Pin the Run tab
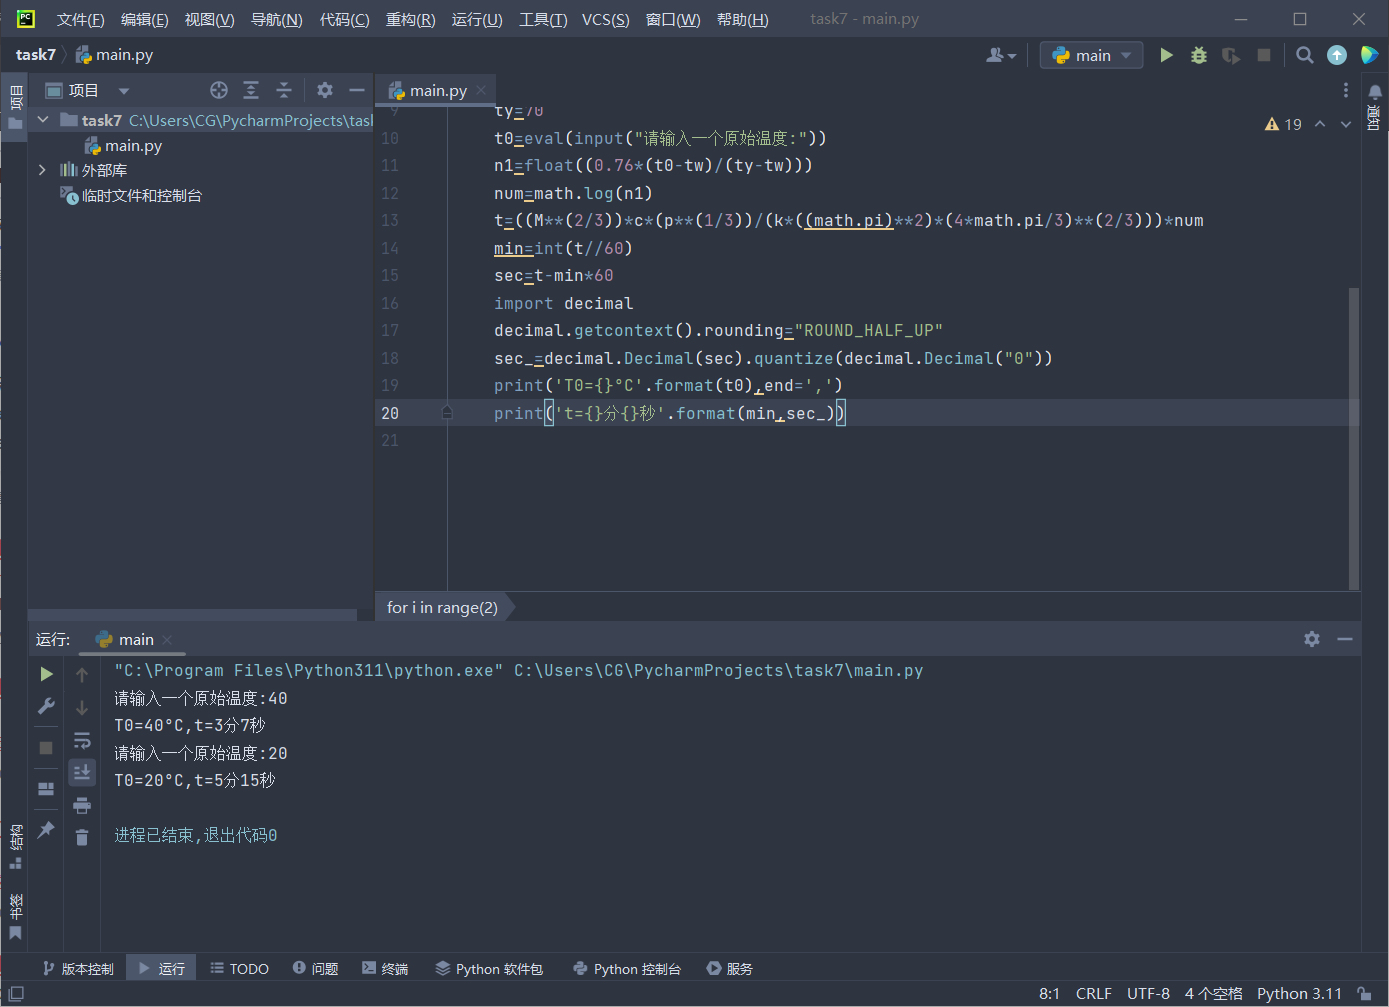The height and width of the screenshot is (1007, 1389). tap(46, 830)
